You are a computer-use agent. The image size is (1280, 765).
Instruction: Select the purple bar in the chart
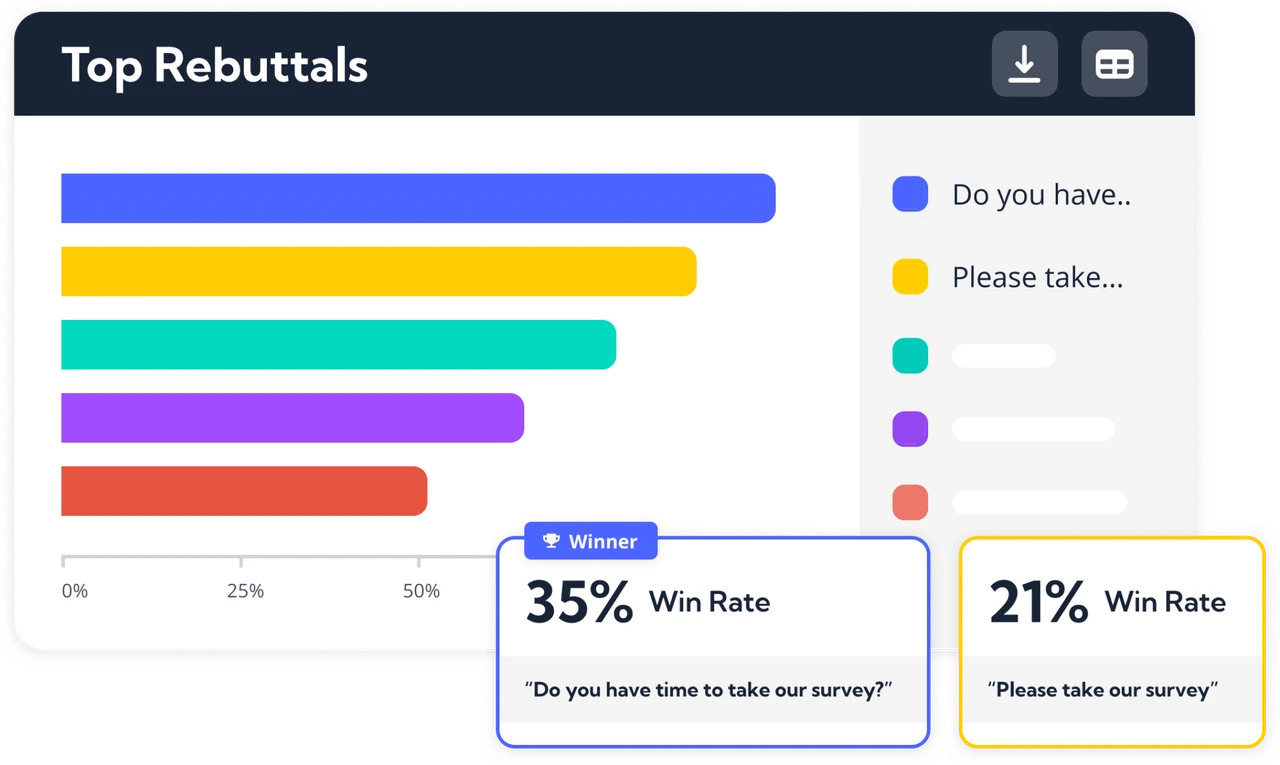(x=293, y=418)
